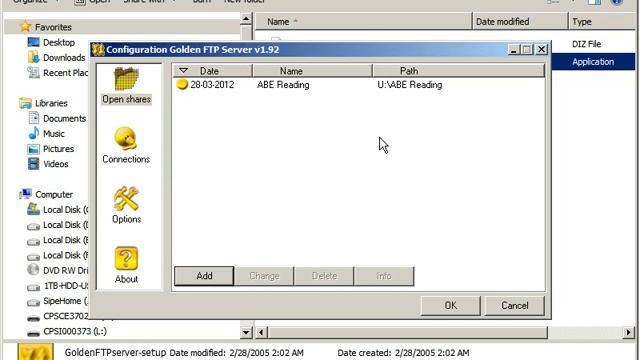Click the DVD RW Drive disc icon
The image size is (640, 360).
point(33,270)
